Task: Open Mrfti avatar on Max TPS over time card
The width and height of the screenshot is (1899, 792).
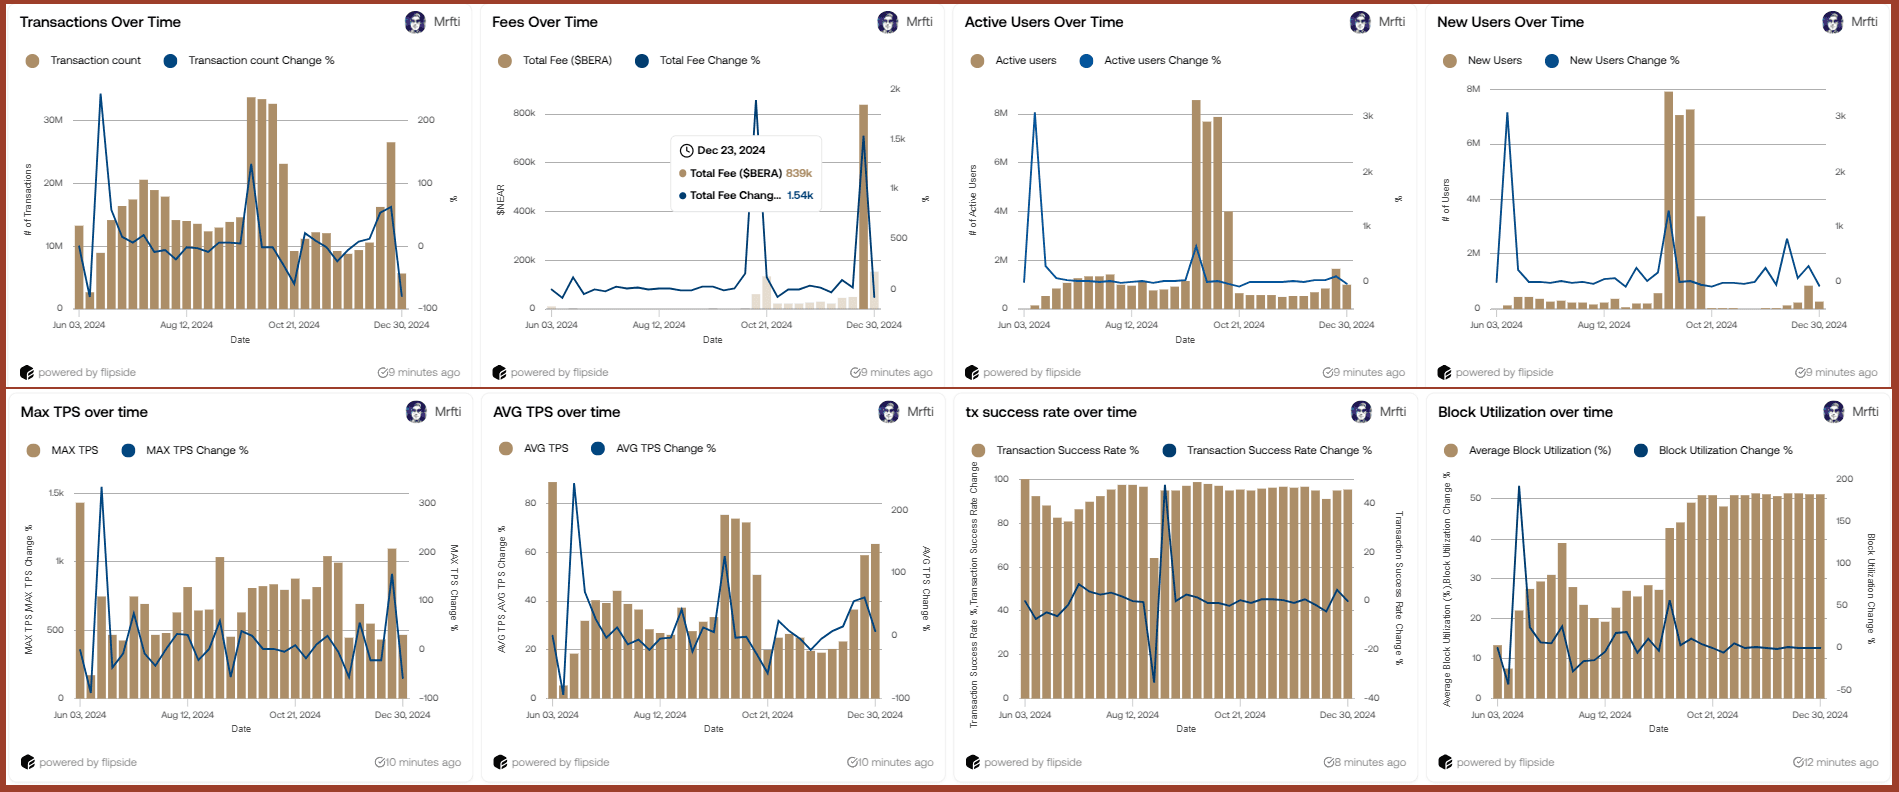Action: pos(416,412)
